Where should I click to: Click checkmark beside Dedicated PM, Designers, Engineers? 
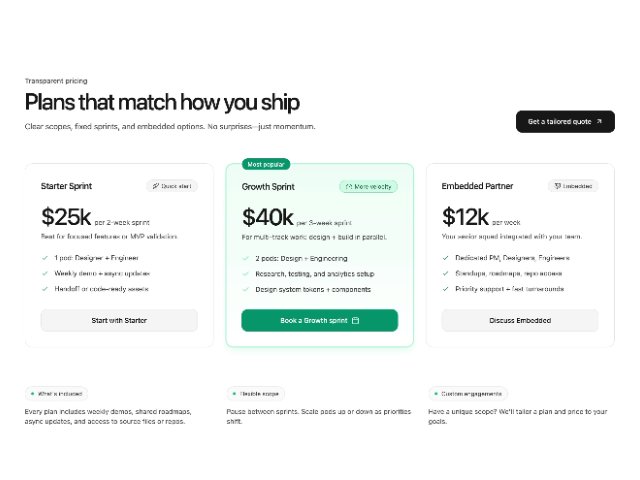[446, 257]
